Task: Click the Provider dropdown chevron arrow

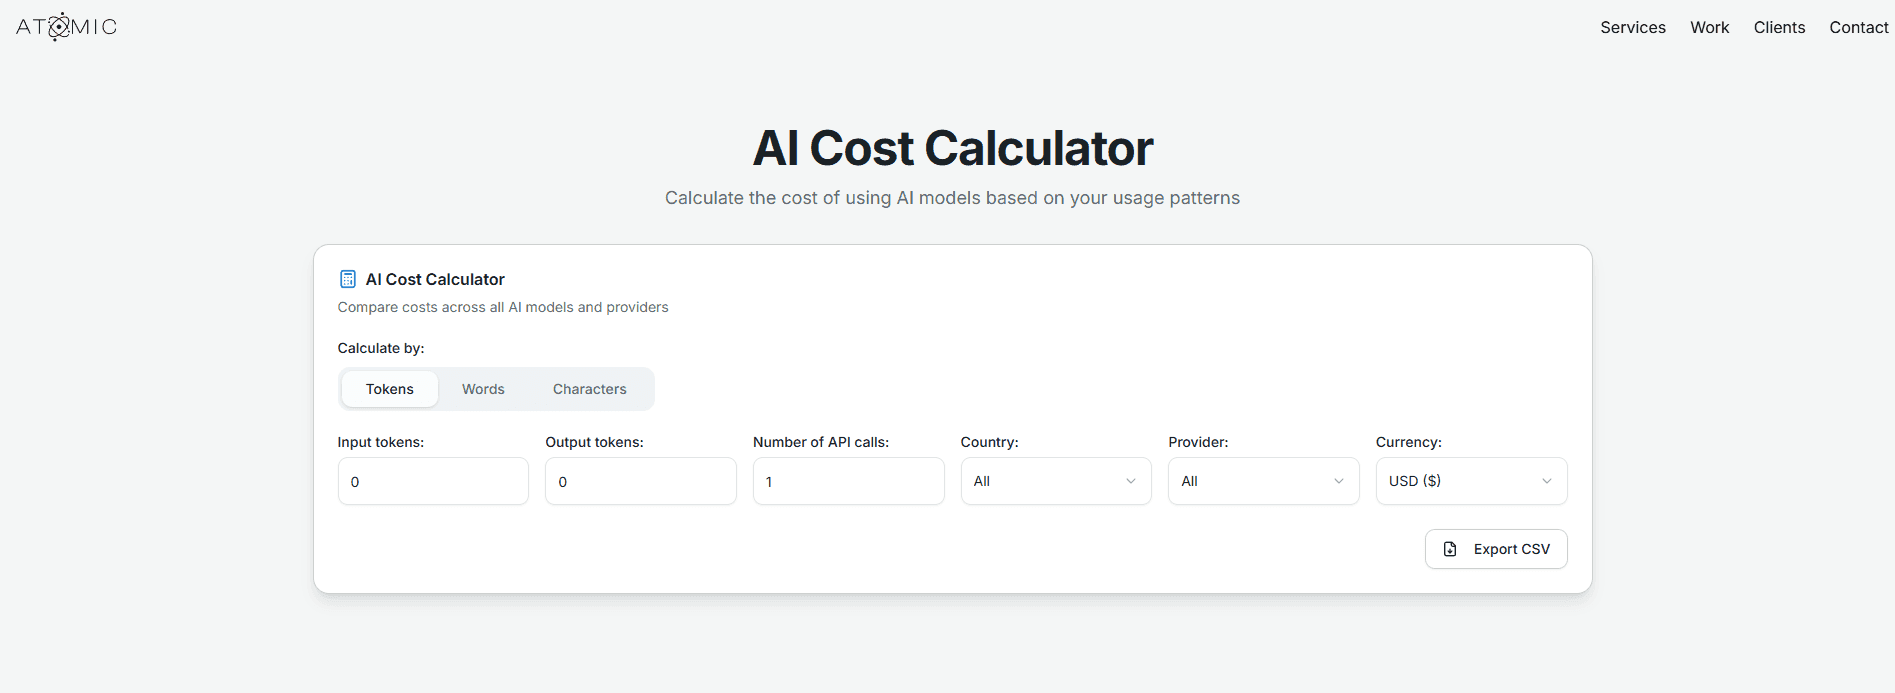Action: point(1339,481)
